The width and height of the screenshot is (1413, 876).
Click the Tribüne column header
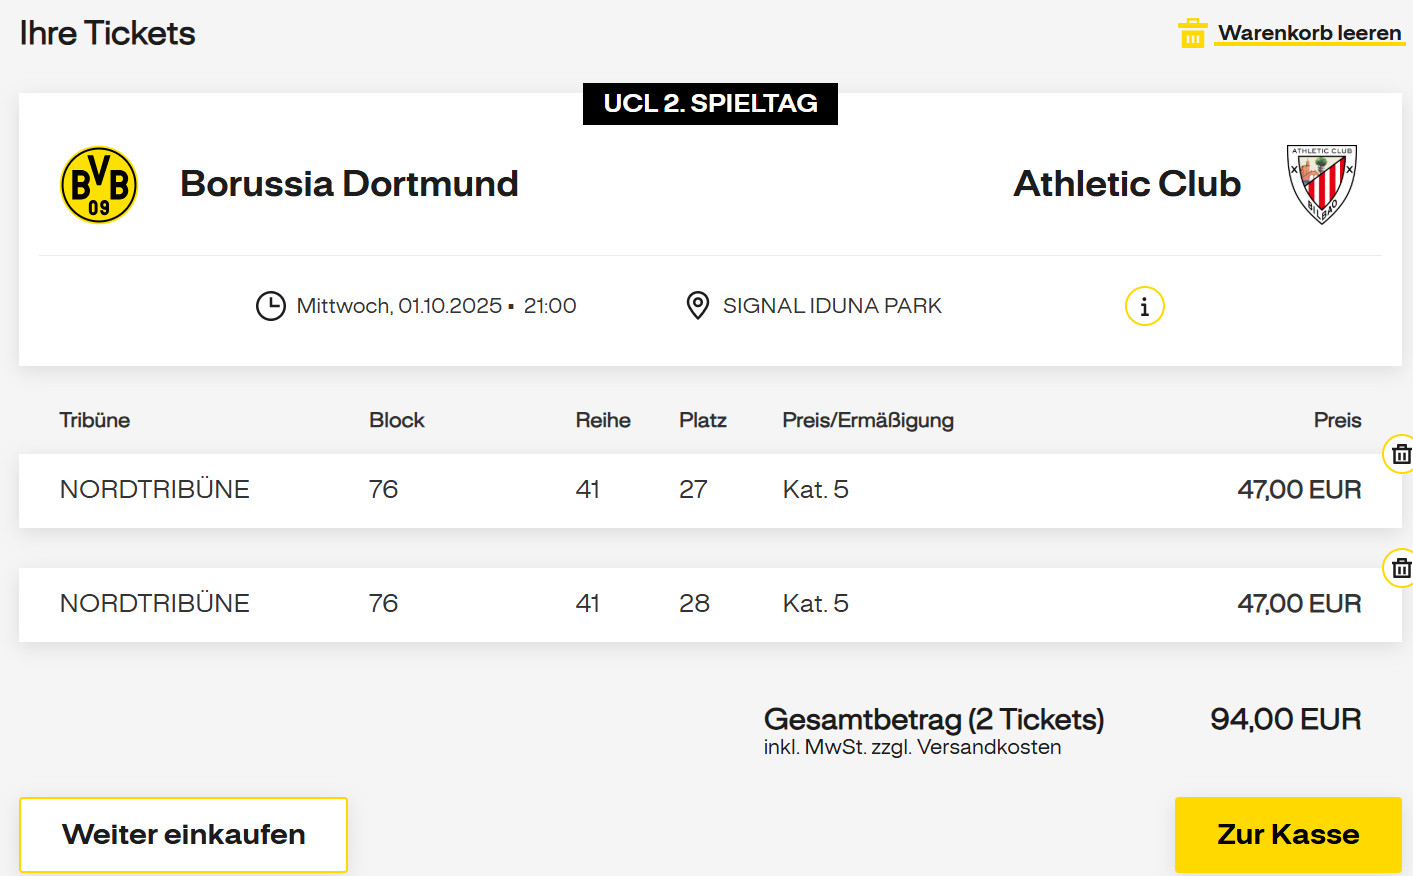click(95, 420)
